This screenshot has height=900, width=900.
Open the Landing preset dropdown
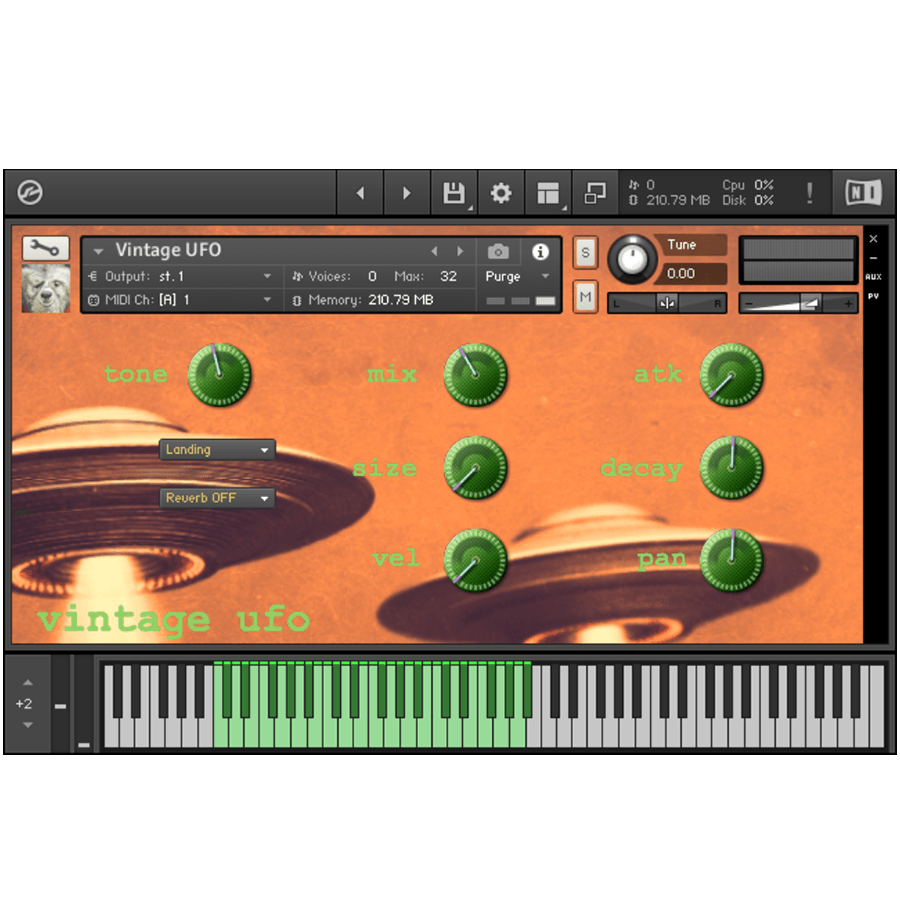217,449
